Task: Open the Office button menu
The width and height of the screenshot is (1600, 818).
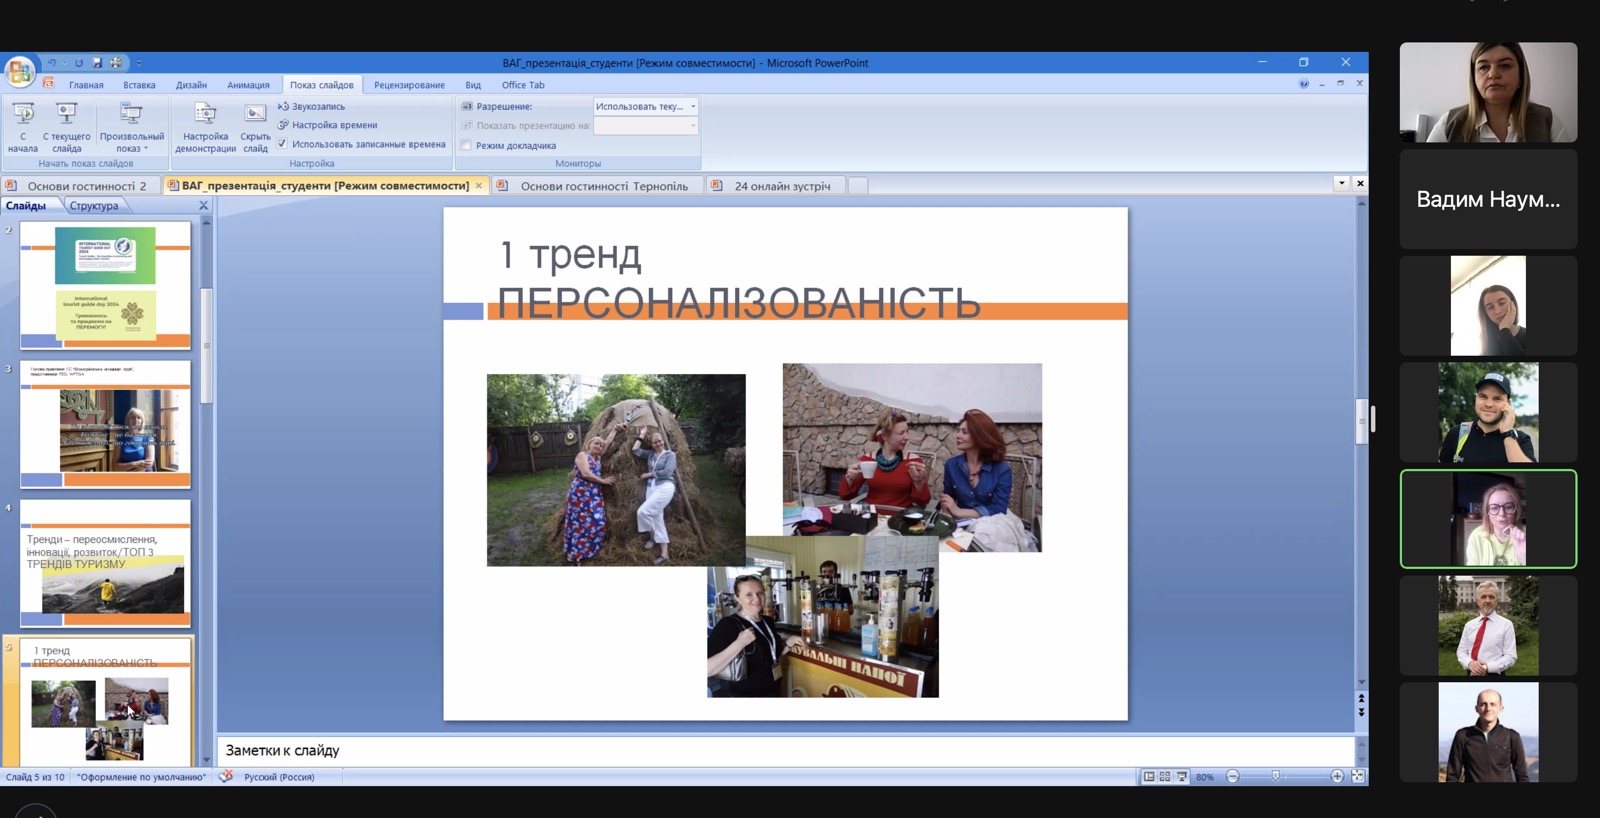Action: (x=19, y=72)
